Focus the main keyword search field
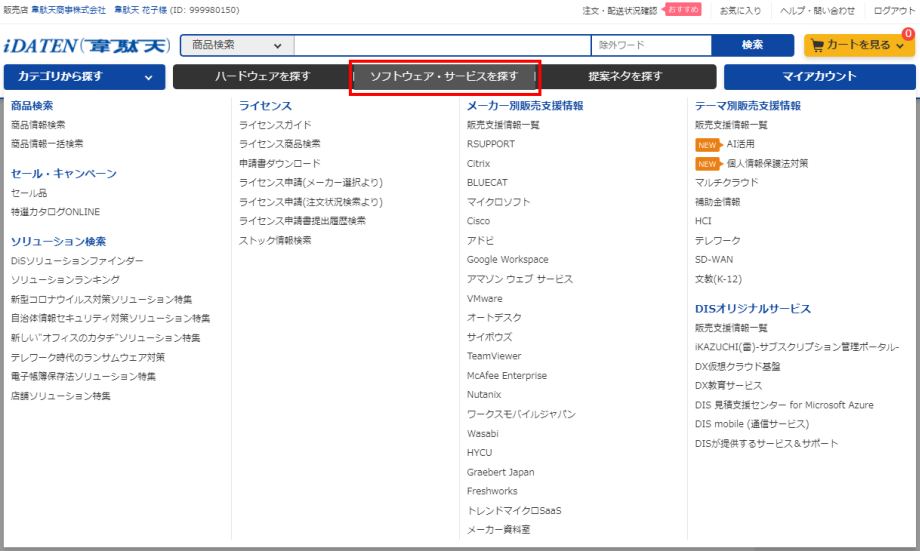The height and width of the screenshot is (551, 920). click(441, 45)
